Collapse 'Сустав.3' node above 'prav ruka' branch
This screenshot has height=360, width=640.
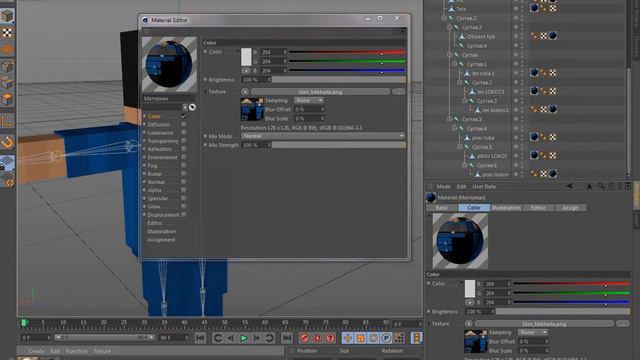(449, 119)
